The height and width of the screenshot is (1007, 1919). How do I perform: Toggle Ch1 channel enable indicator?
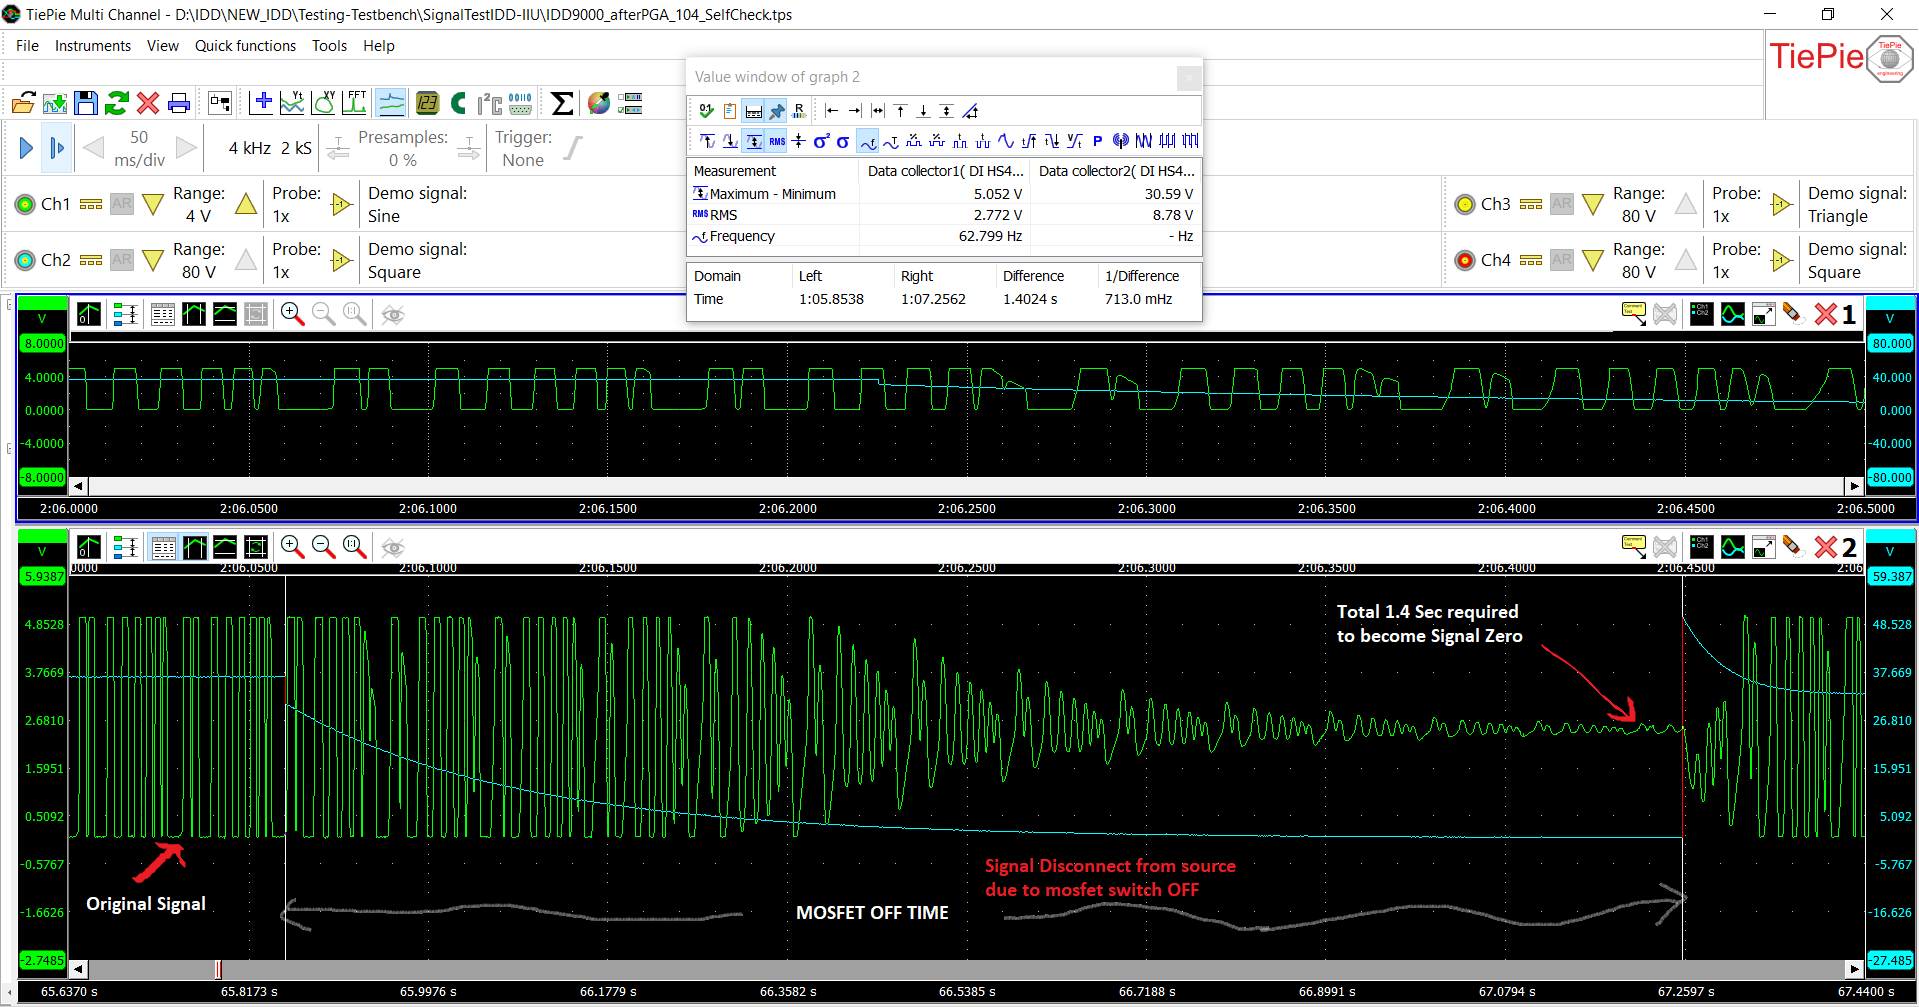(25, 204)
